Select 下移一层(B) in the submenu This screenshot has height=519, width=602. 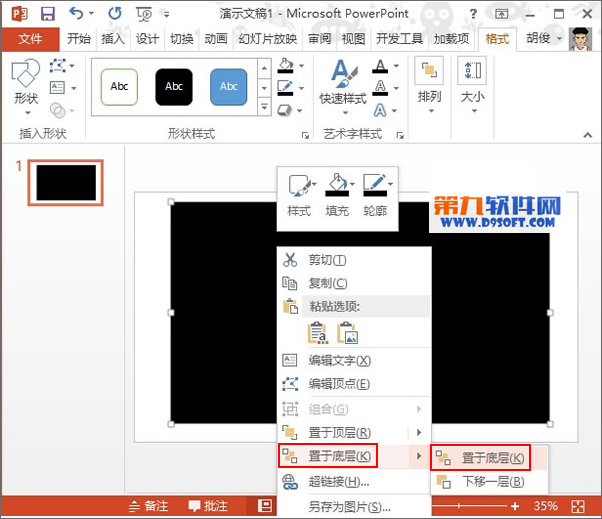489,481
